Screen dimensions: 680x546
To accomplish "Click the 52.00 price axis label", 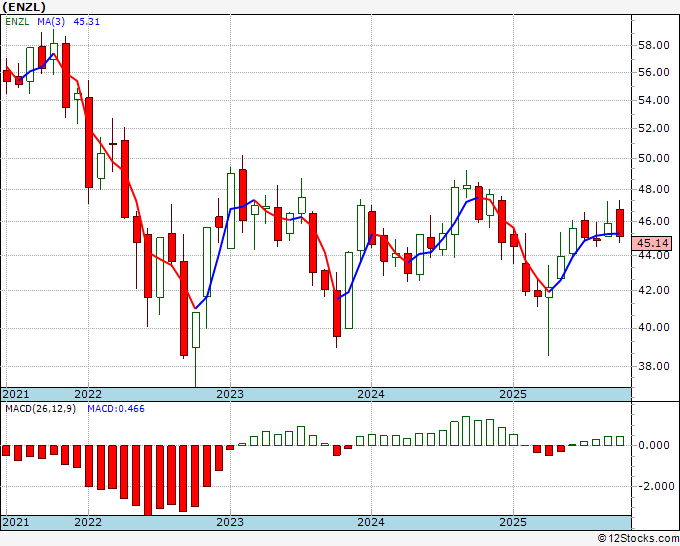I will point(654,128).
